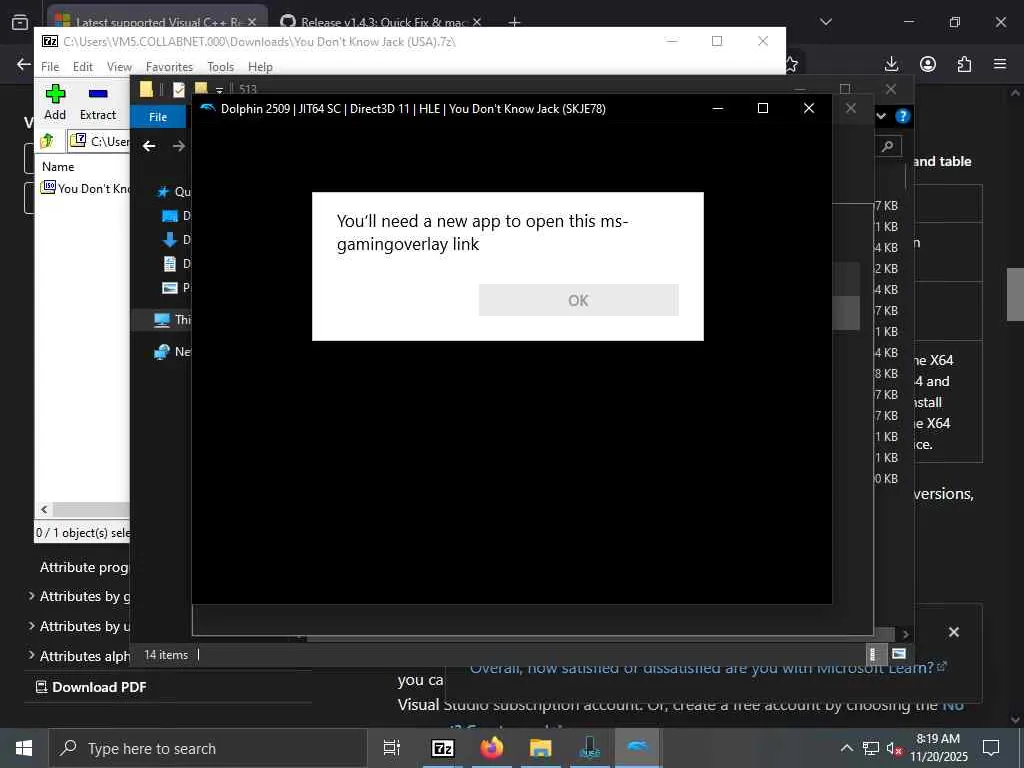The height and width of the screenshot is (768, 1024).
Task: Open the 7-Zip Edit menu
Action: (x=82, y=67)
